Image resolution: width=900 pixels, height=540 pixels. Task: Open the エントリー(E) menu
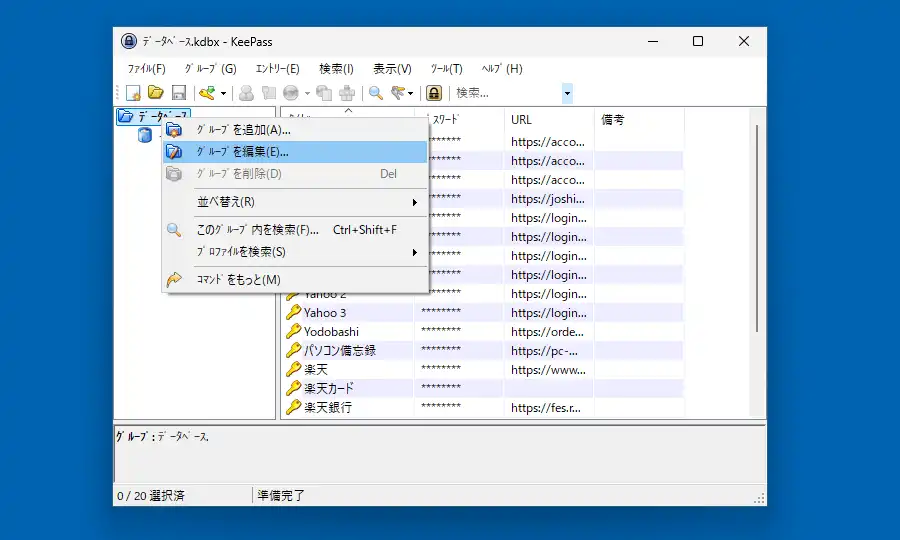click(x=277, y=69)
